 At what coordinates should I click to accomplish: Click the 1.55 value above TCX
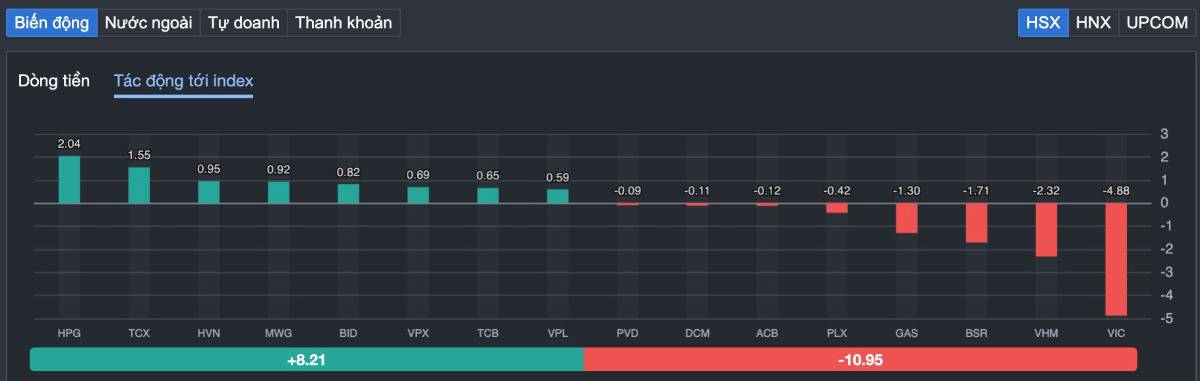point(139,155)
